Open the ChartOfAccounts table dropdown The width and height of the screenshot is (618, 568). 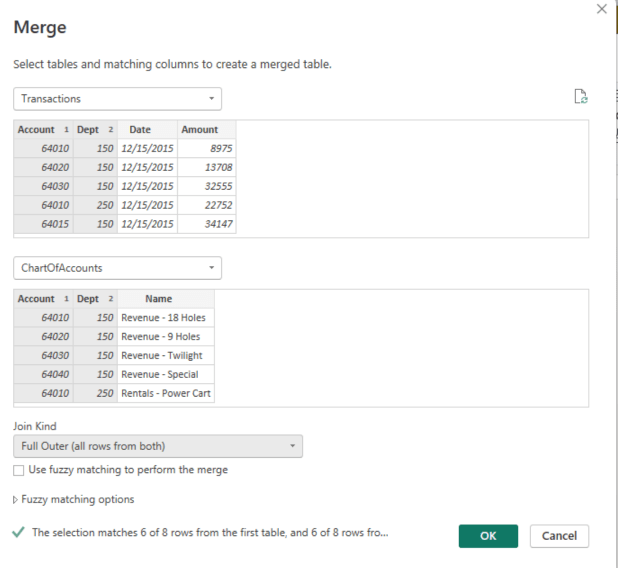(x=117, y=268)
